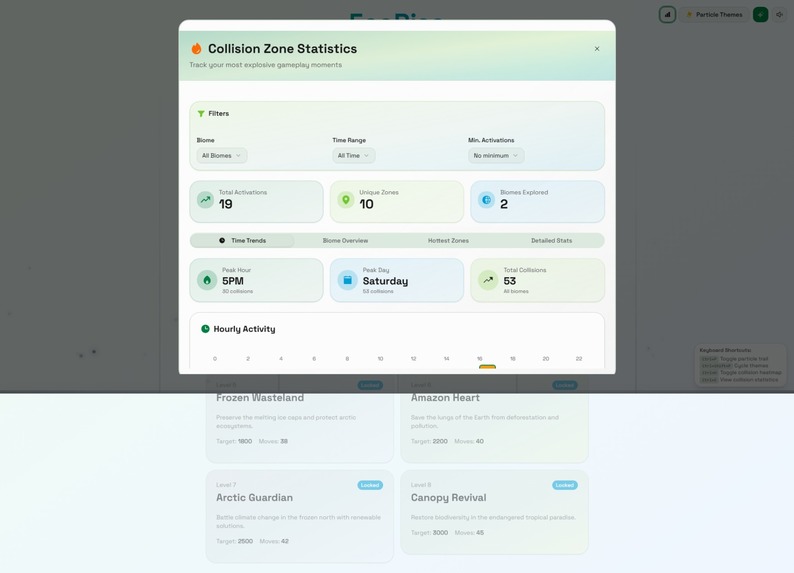Click the Hourly Activity clock icon
Screen dimensions: 794x573
point(205,329)
